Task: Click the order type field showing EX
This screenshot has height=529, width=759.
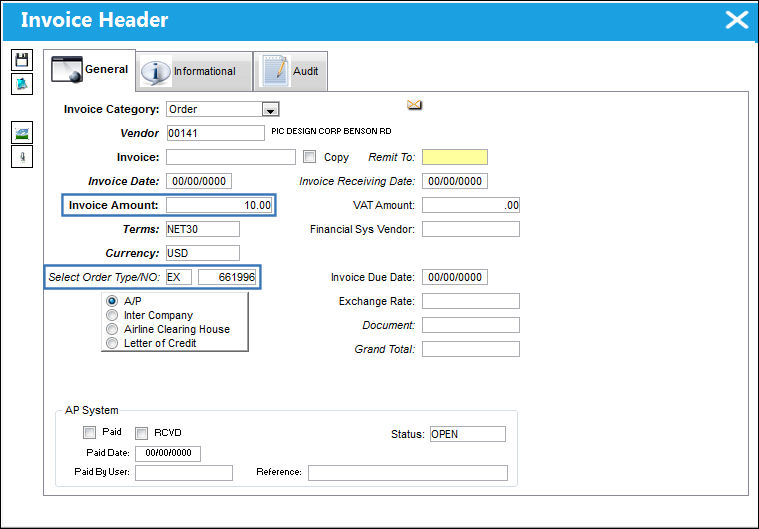Action: 179,277
